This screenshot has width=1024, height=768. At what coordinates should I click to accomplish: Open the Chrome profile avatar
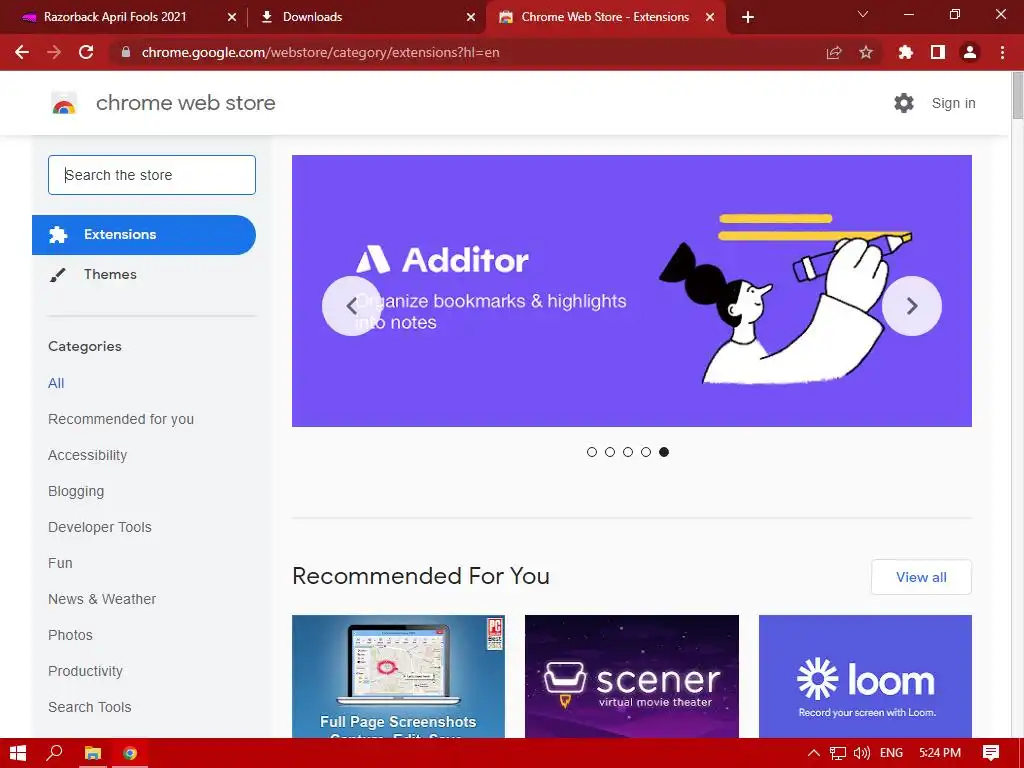(x=970, y=52)
